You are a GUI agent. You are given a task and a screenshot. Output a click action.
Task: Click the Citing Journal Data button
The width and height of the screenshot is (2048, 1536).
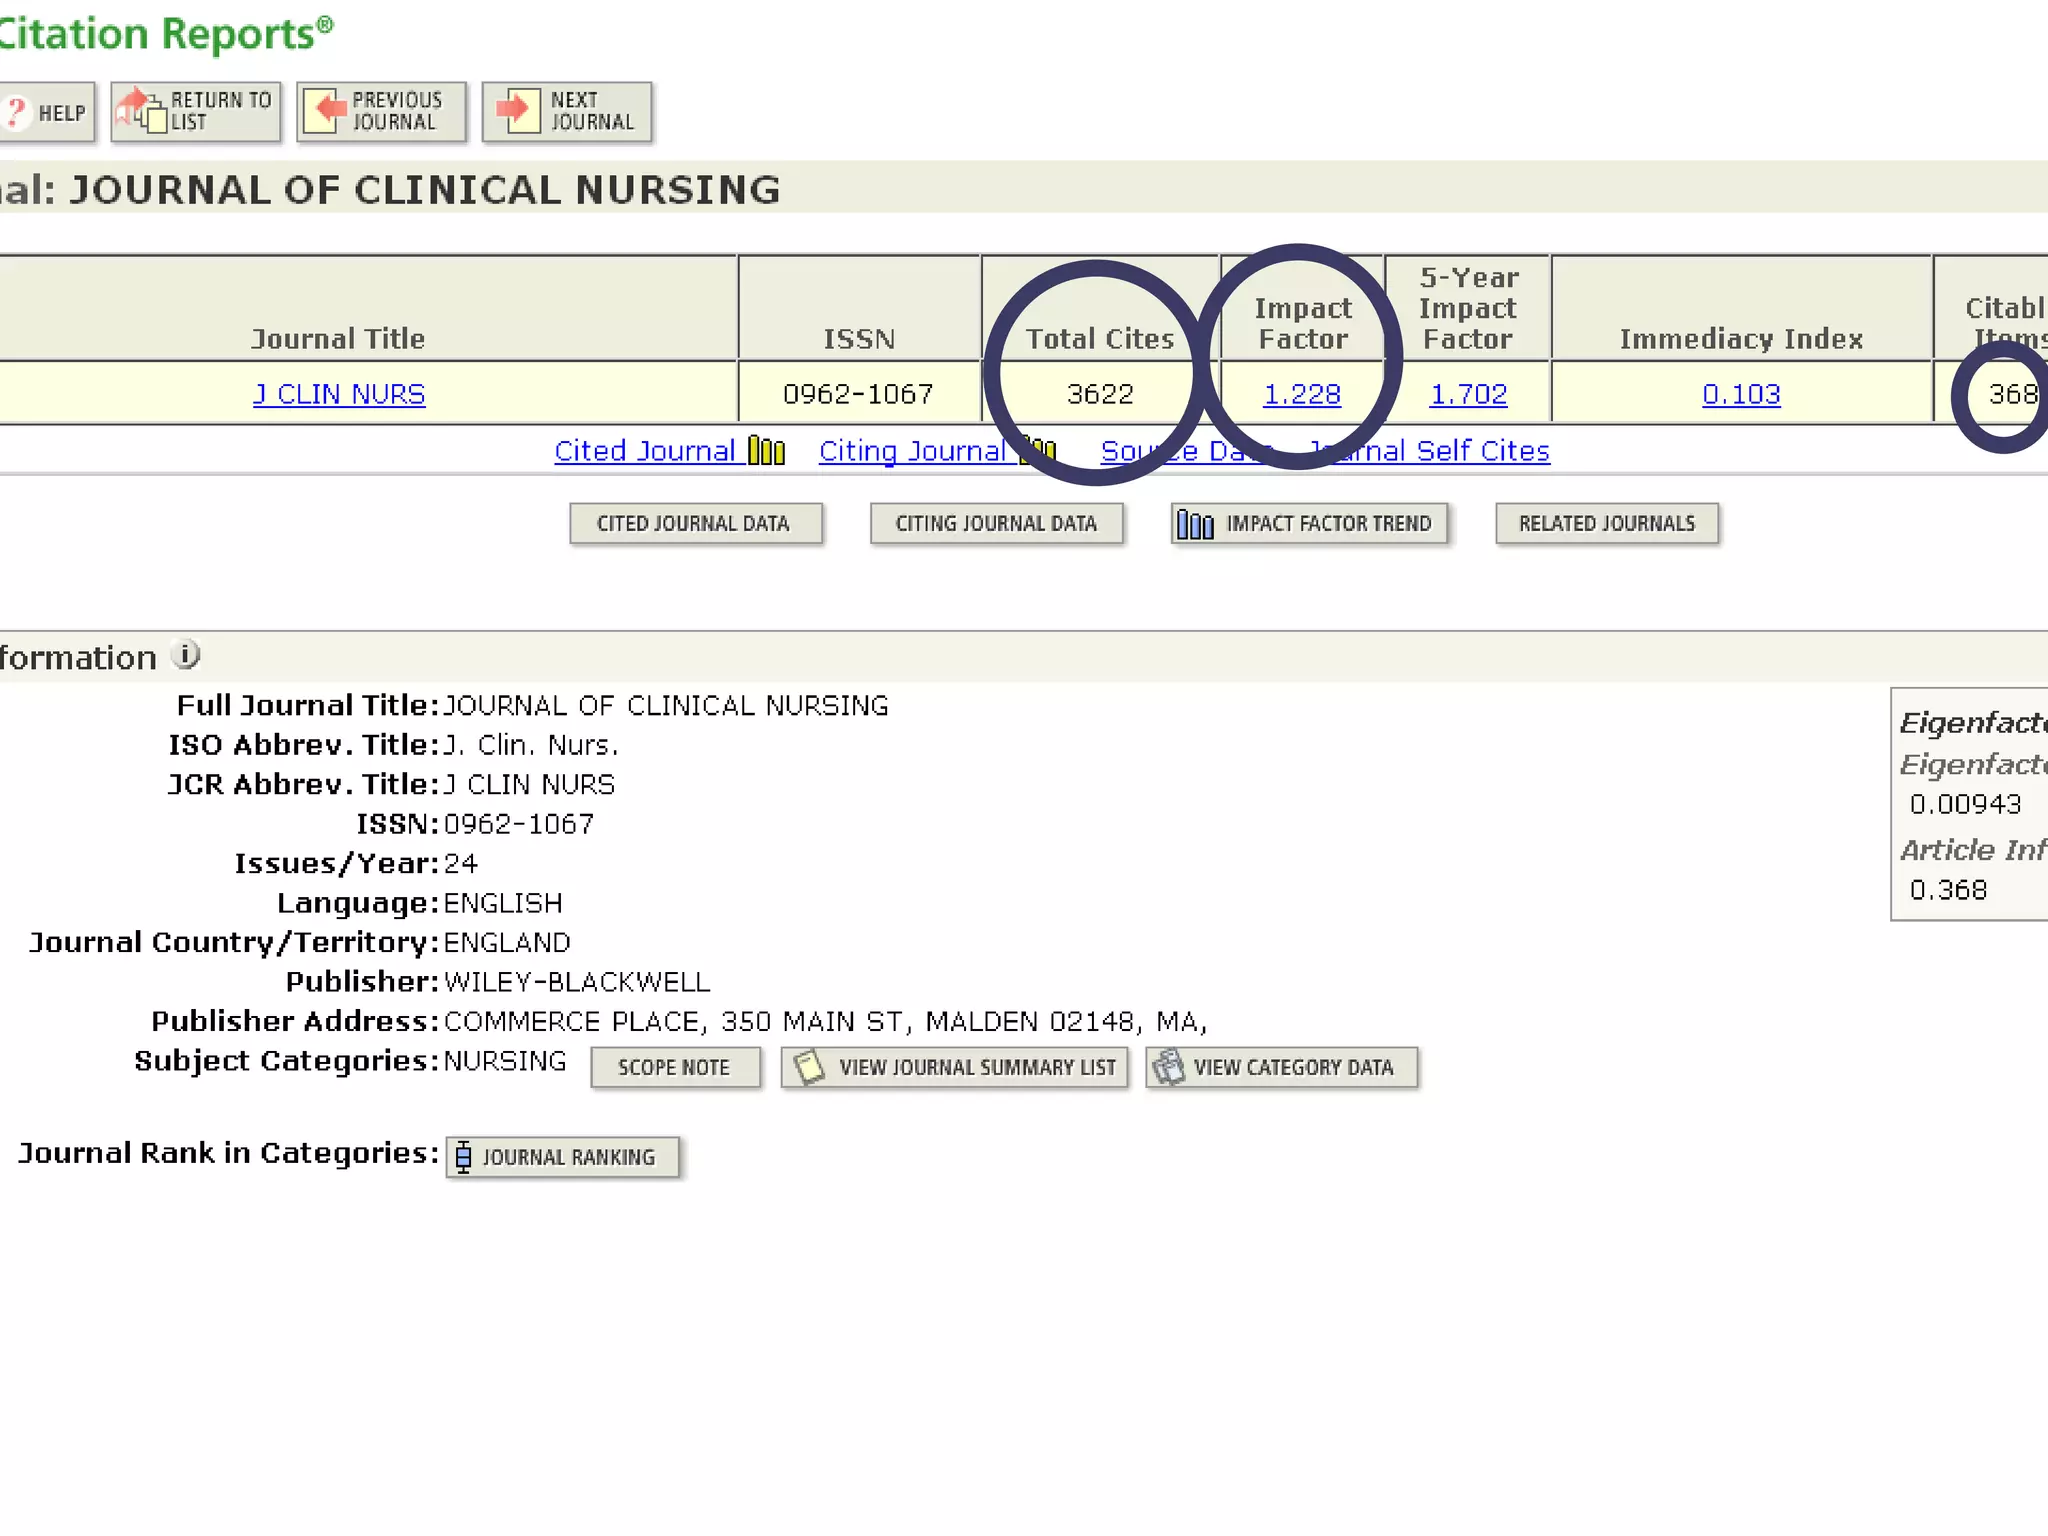(x=996, y=524)
